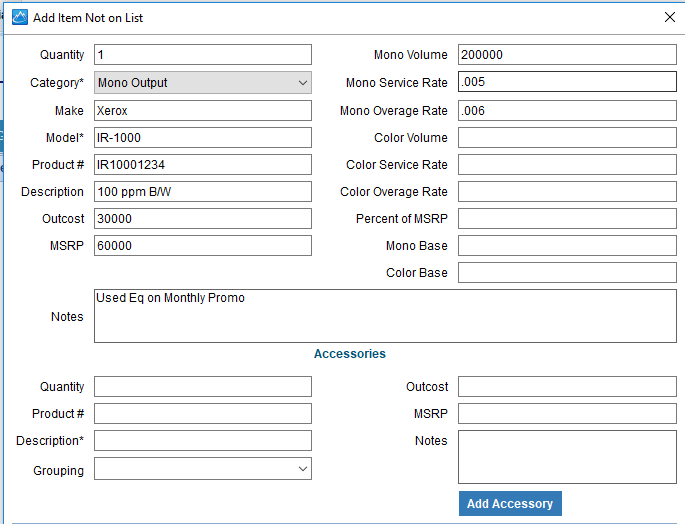The image size is (685, 524).
Task: Select the top Quantity field containing 1
Action: pos(203,55)
